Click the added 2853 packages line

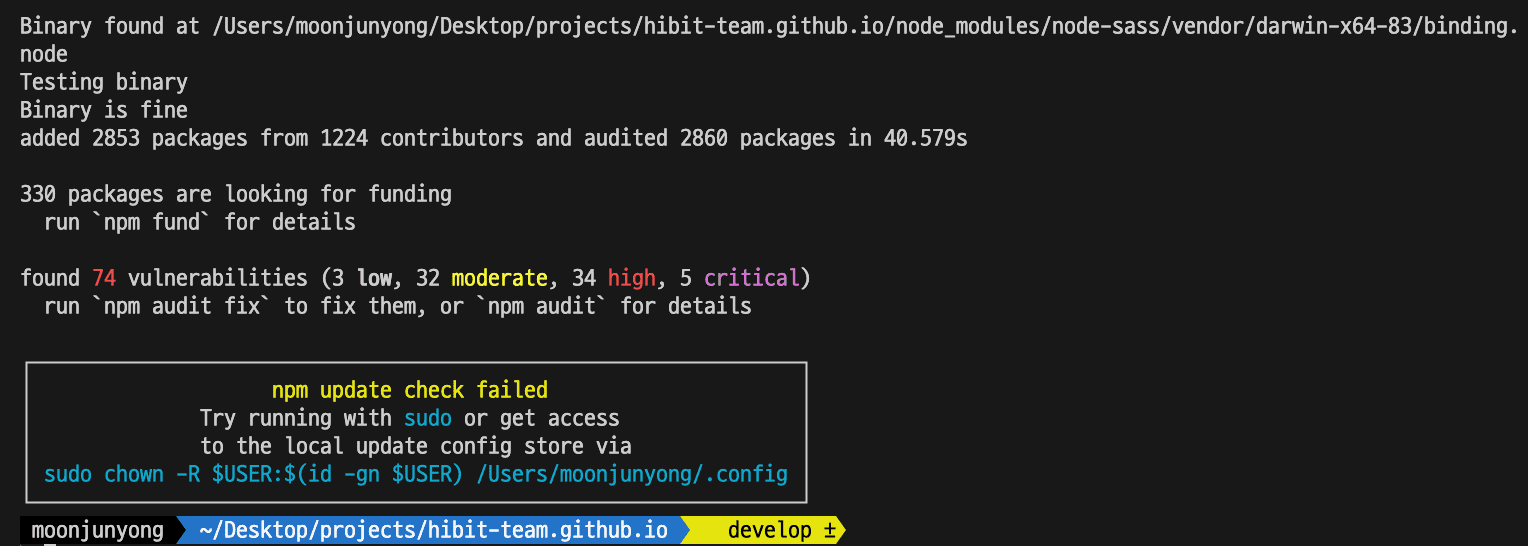click(494, 138)
